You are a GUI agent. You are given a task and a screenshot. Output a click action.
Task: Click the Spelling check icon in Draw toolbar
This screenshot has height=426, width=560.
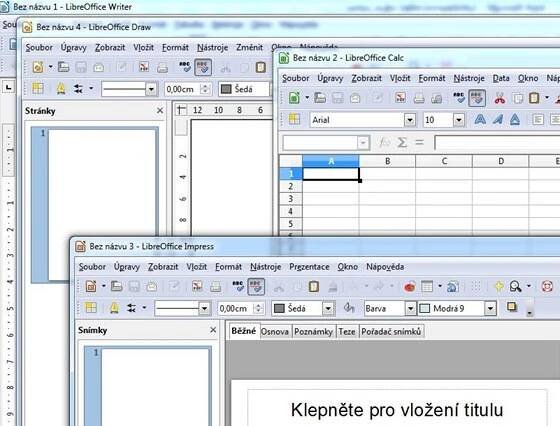(185, 67)
